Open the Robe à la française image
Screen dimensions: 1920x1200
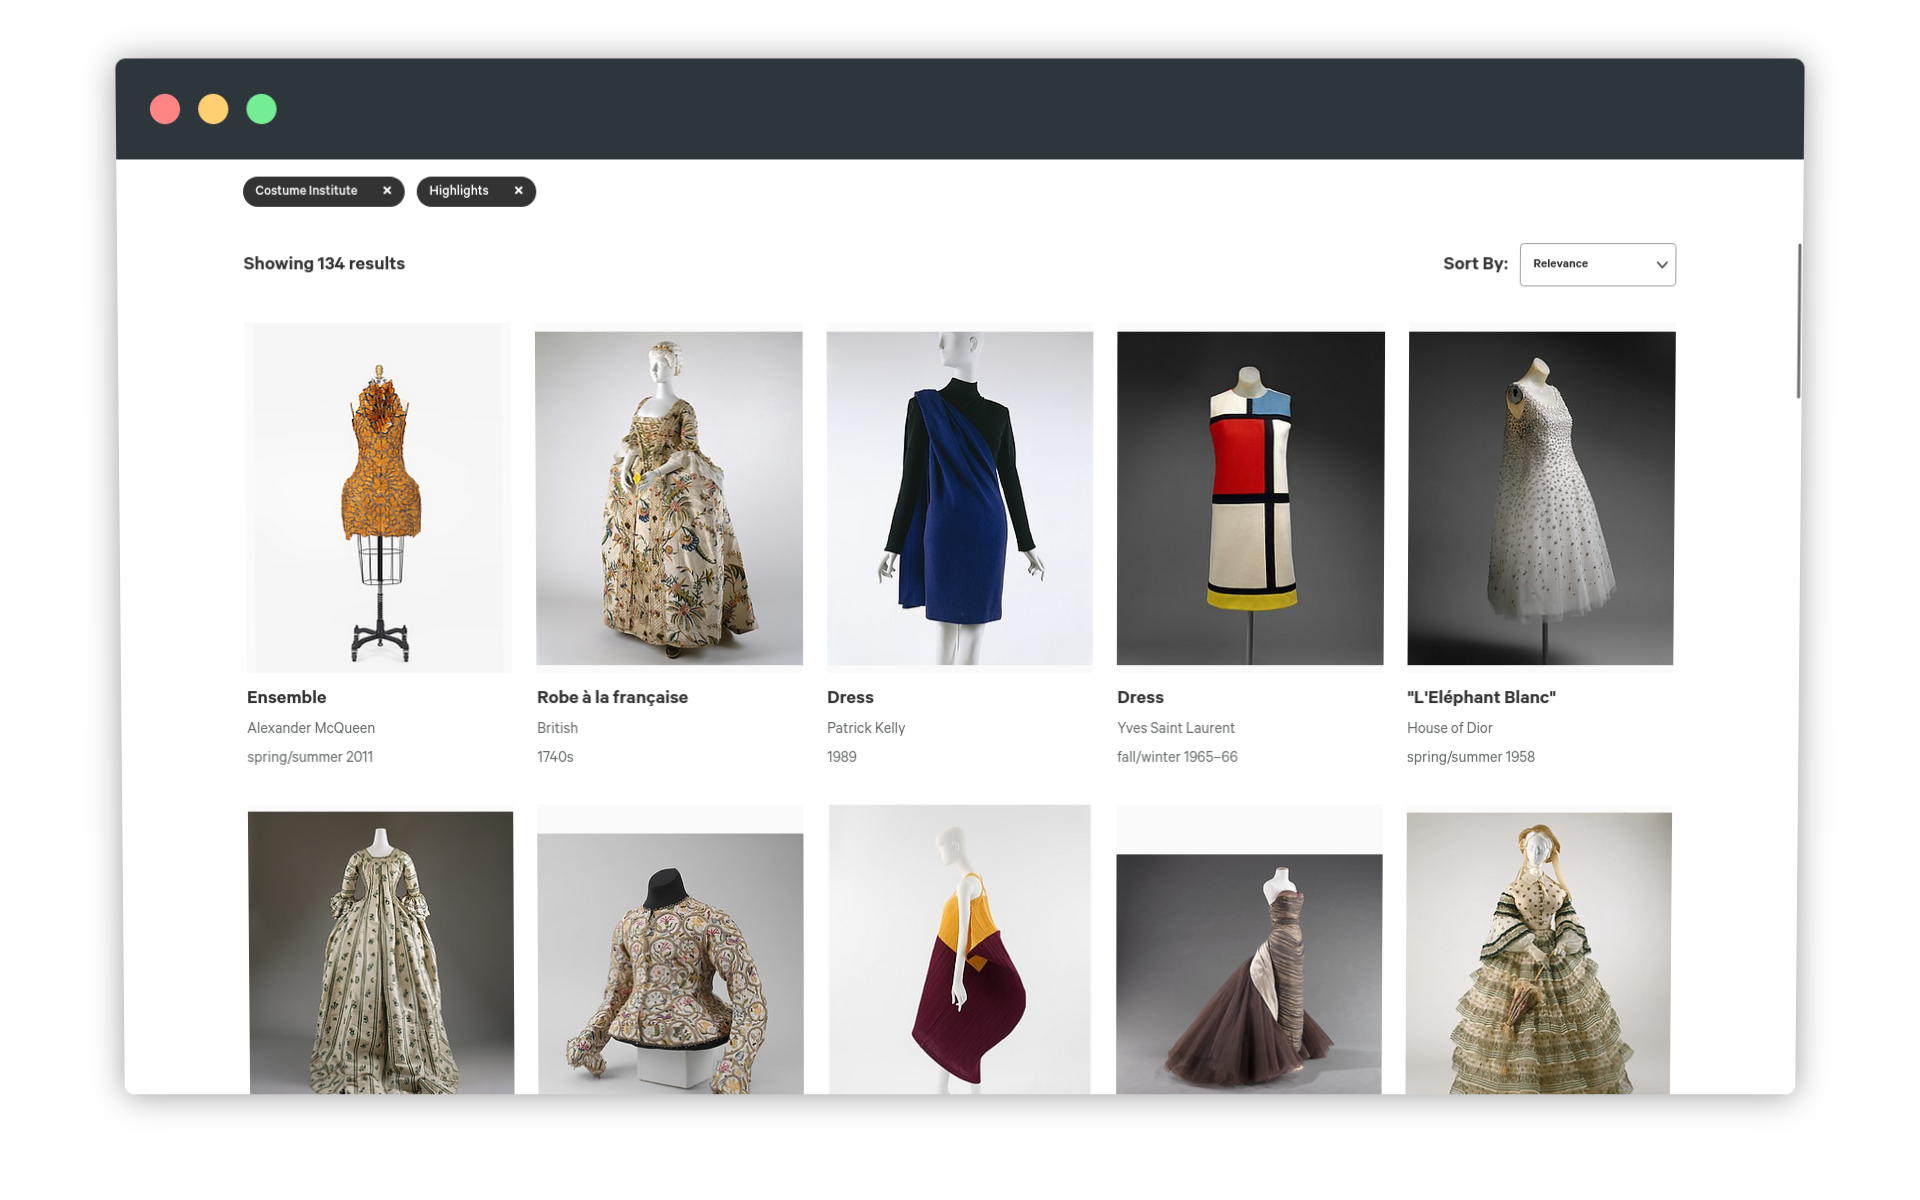(x=669, y=498)
